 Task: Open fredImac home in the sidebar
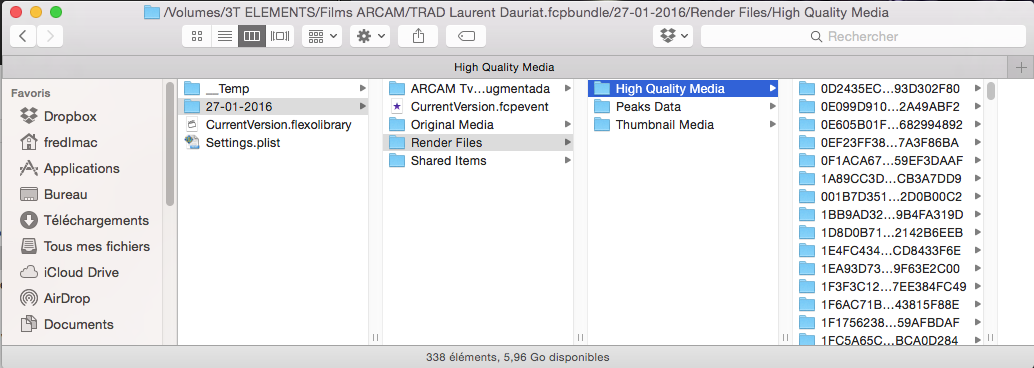point(69,142)
